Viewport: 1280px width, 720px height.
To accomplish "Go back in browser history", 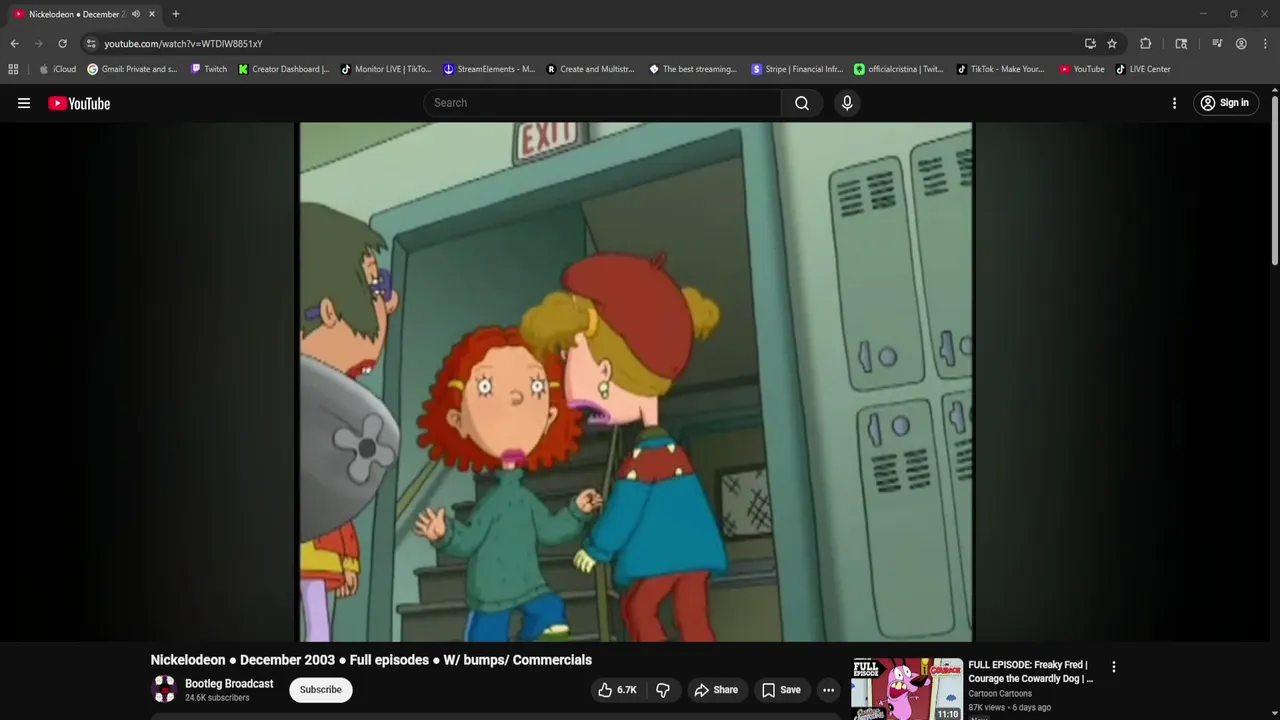I will [x=14, y=44].
